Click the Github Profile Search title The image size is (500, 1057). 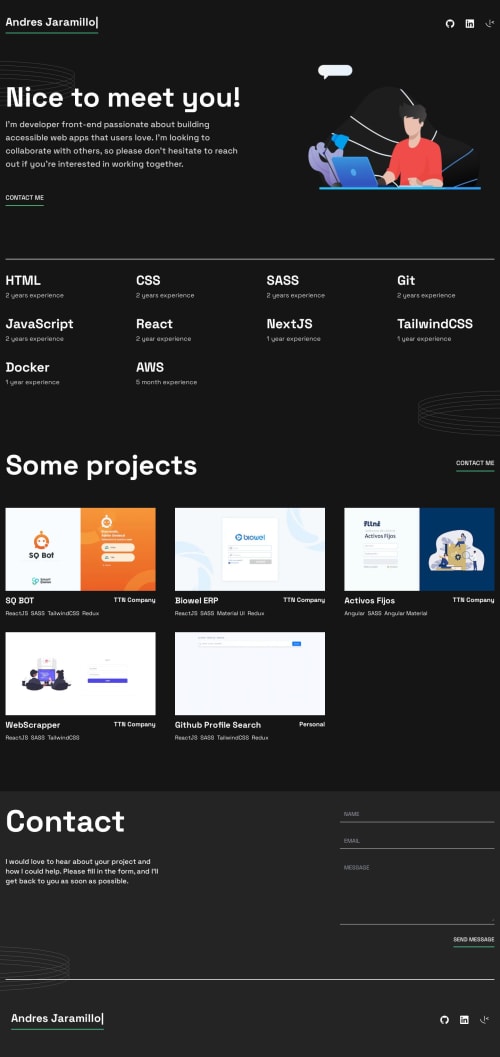(218, 725)
